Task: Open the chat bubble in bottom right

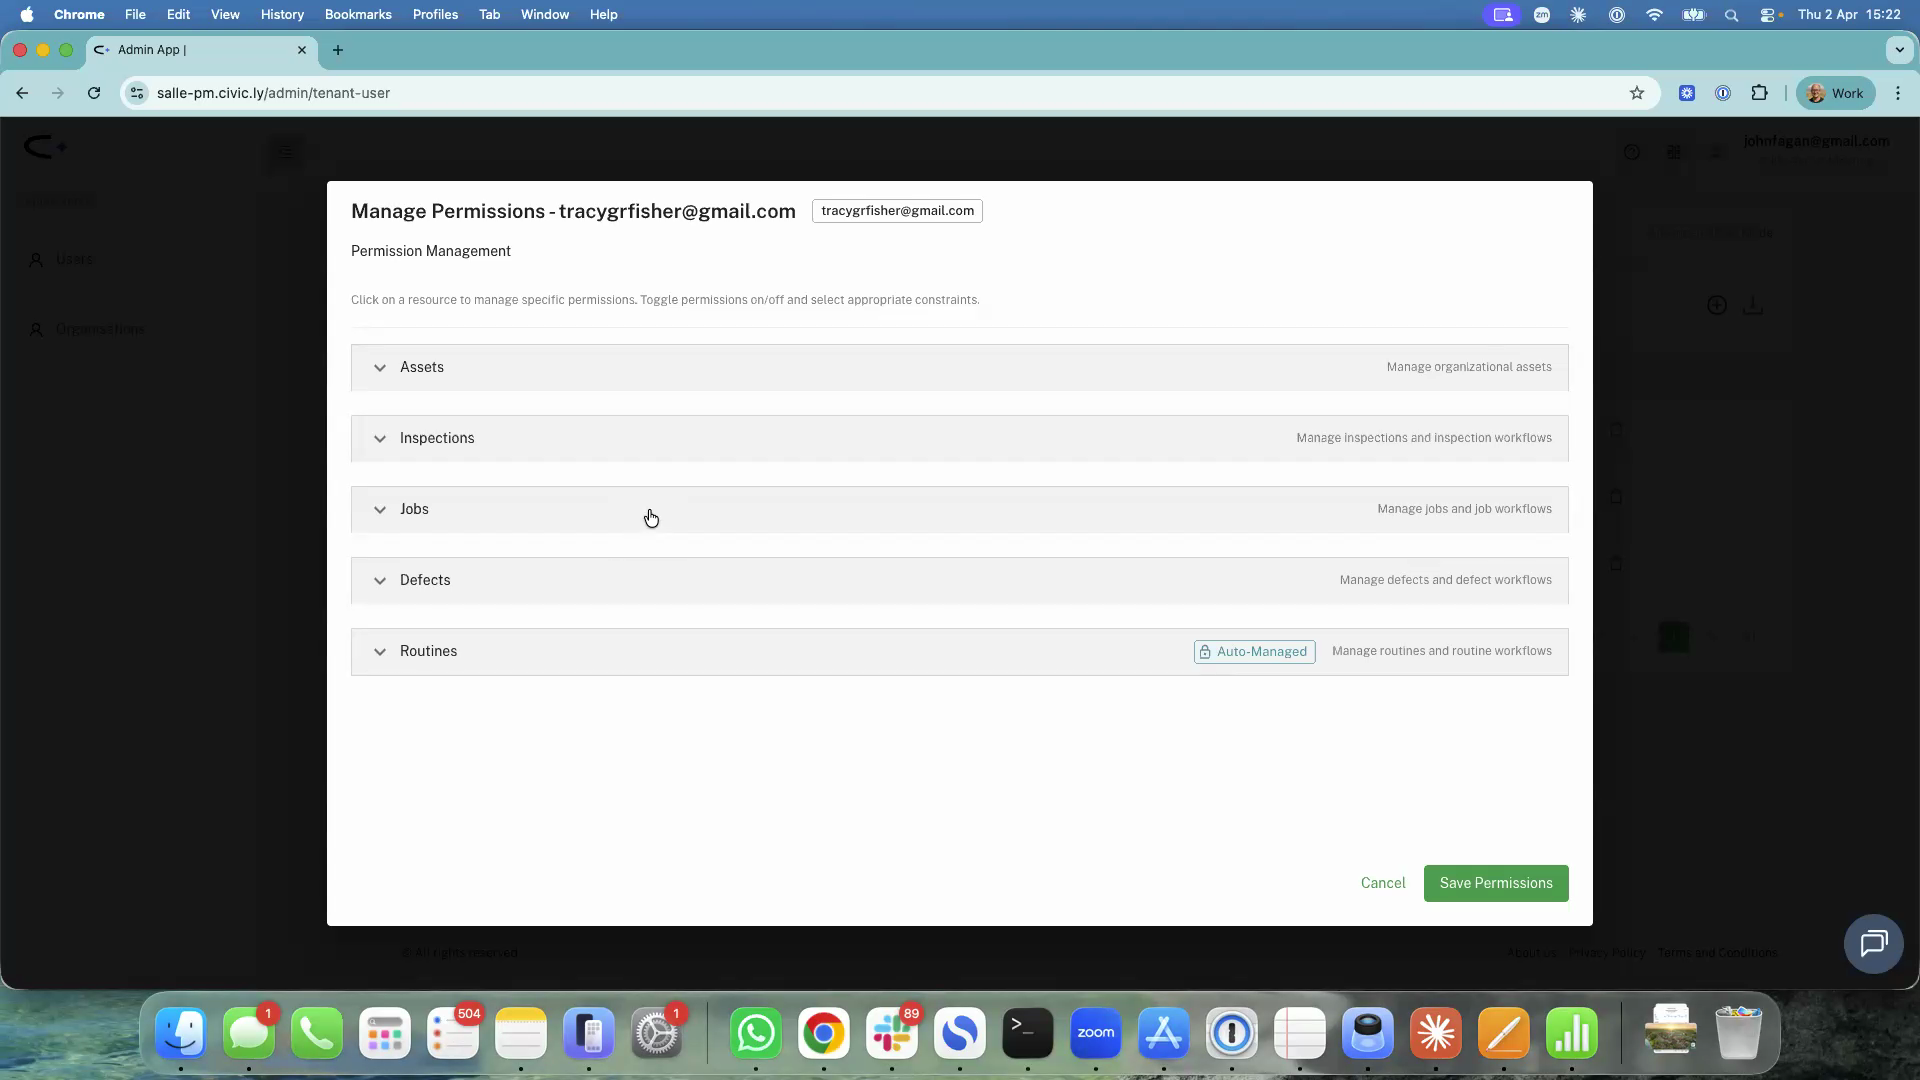Action: coord(1875,943)
